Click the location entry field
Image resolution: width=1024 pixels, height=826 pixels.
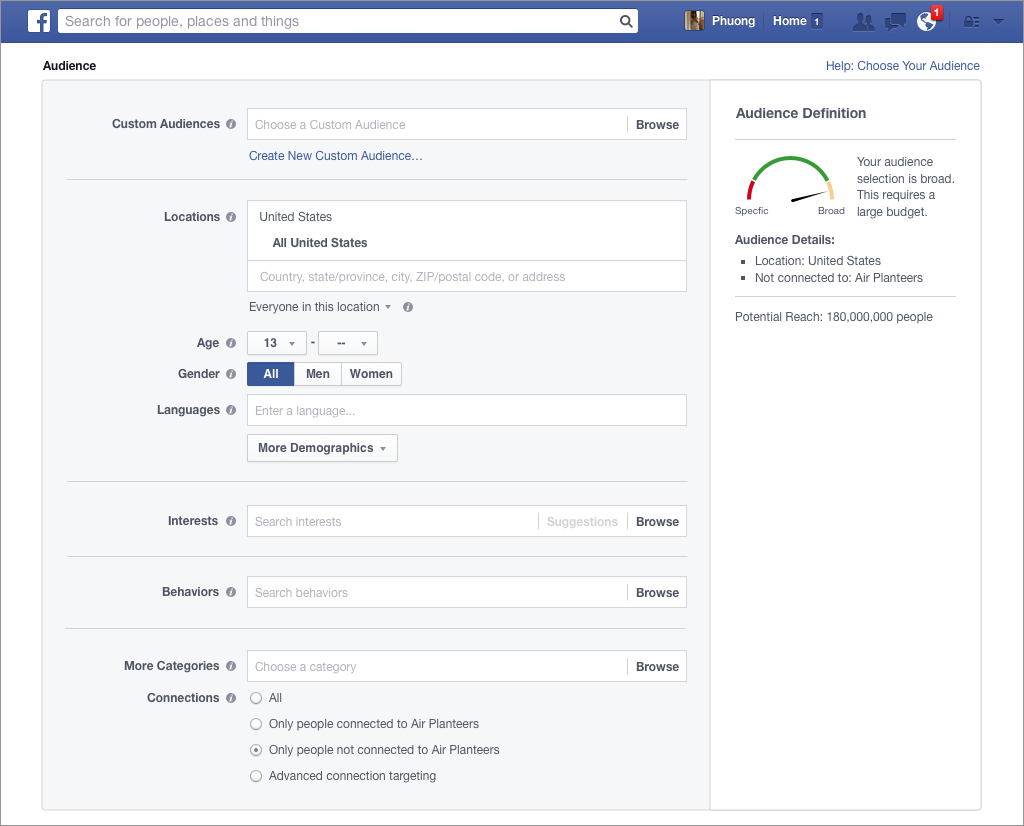pos(467,277)
